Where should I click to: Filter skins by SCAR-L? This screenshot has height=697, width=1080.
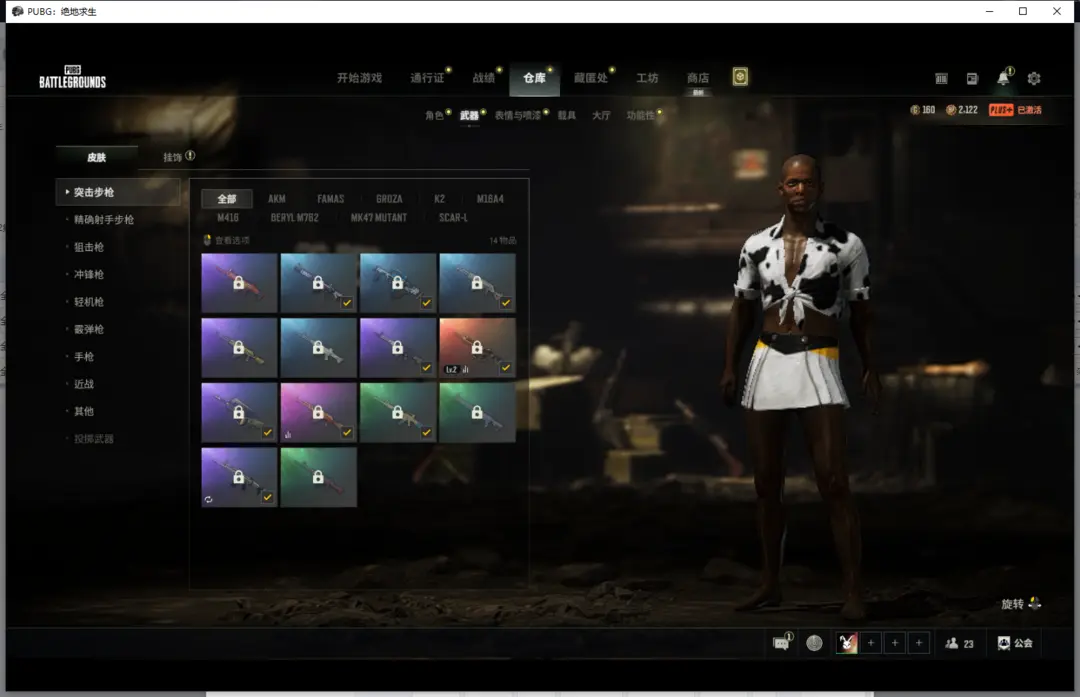[453, 218]
